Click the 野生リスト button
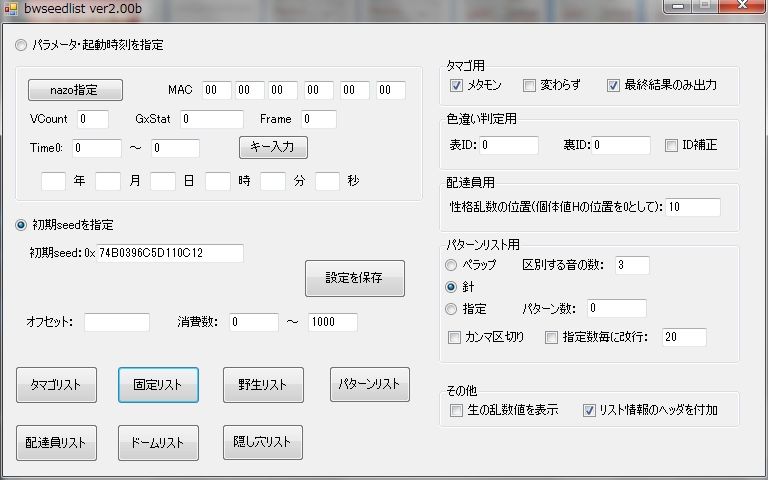768x480 pixels. [263, 384]
